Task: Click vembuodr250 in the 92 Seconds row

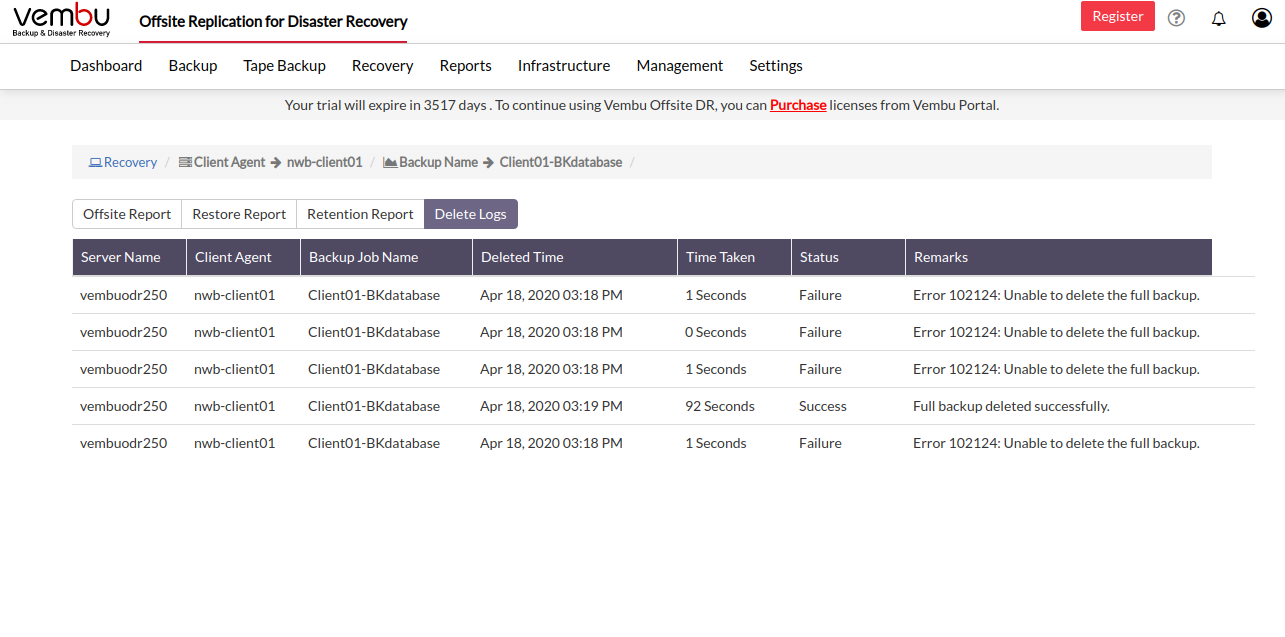Action: 124,406
